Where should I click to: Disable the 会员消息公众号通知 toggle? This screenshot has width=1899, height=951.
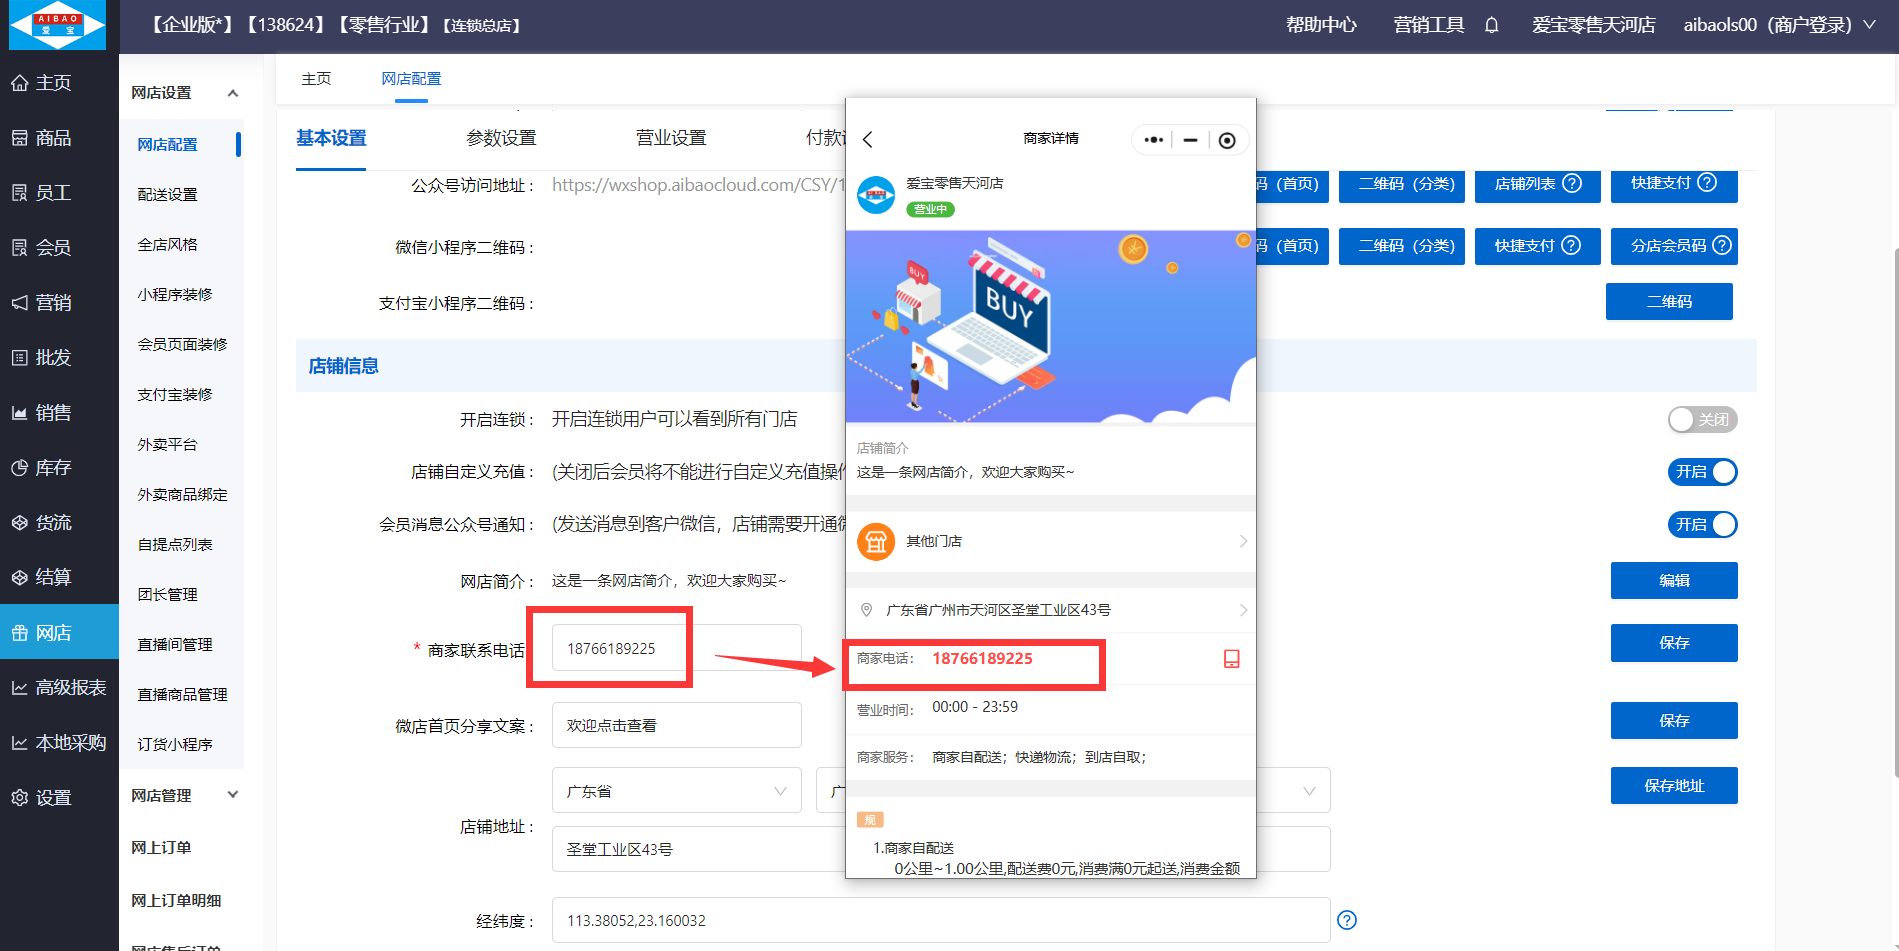click(1701, 525)
